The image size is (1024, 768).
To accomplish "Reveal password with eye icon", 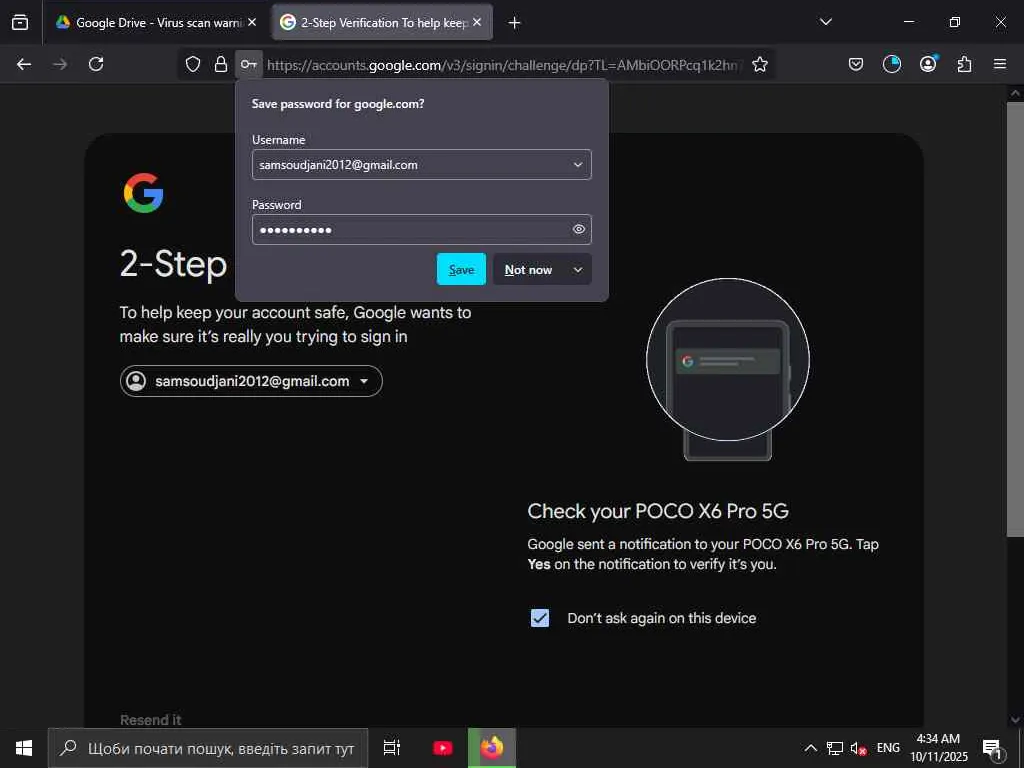I will tap(579, 229).
